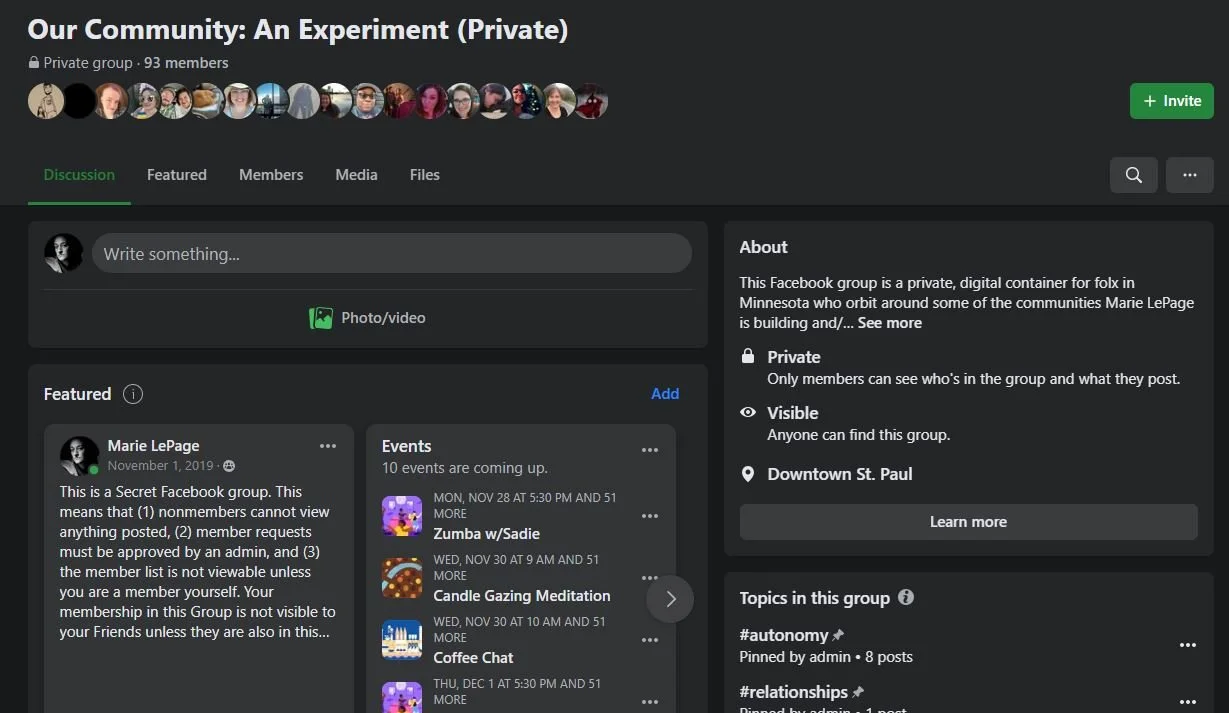Click the Thu Dec 1 event icon
Screen dimensions: 1229x713
pos(402,697)
